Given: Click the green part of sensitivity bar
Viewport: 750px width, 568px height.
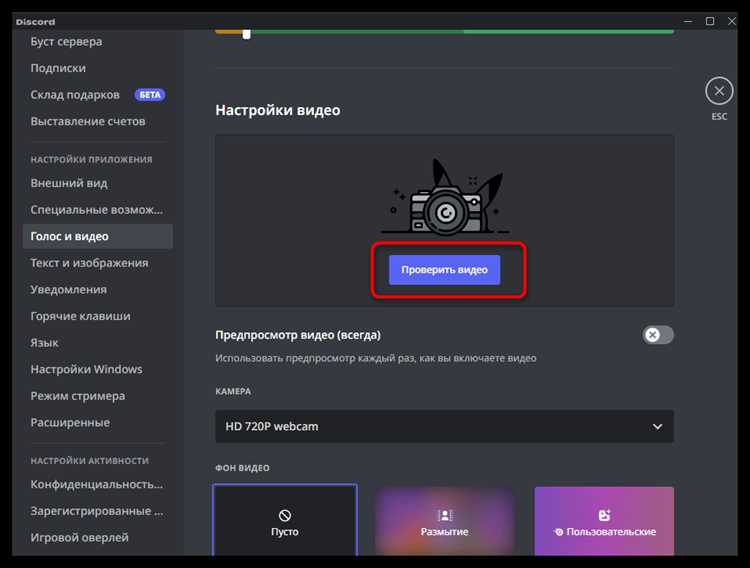Looking at the screenshot, I should coord(462,32).
